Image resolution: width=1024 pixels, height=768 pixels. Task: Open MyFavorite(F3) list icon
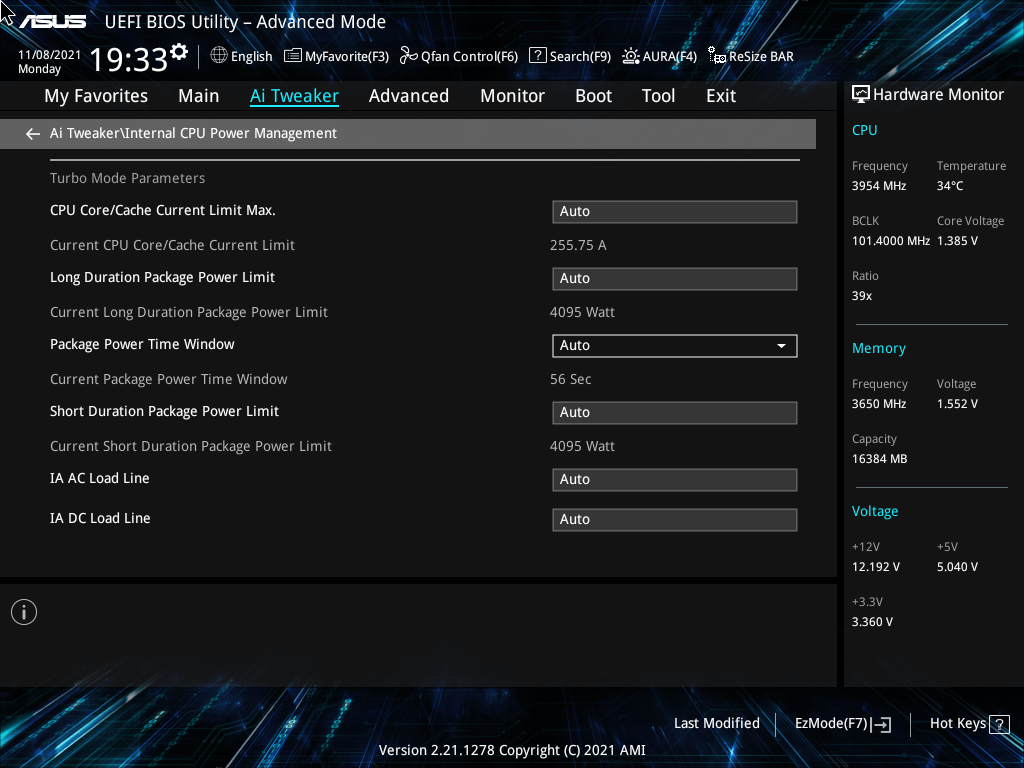[x=293, y=56]
